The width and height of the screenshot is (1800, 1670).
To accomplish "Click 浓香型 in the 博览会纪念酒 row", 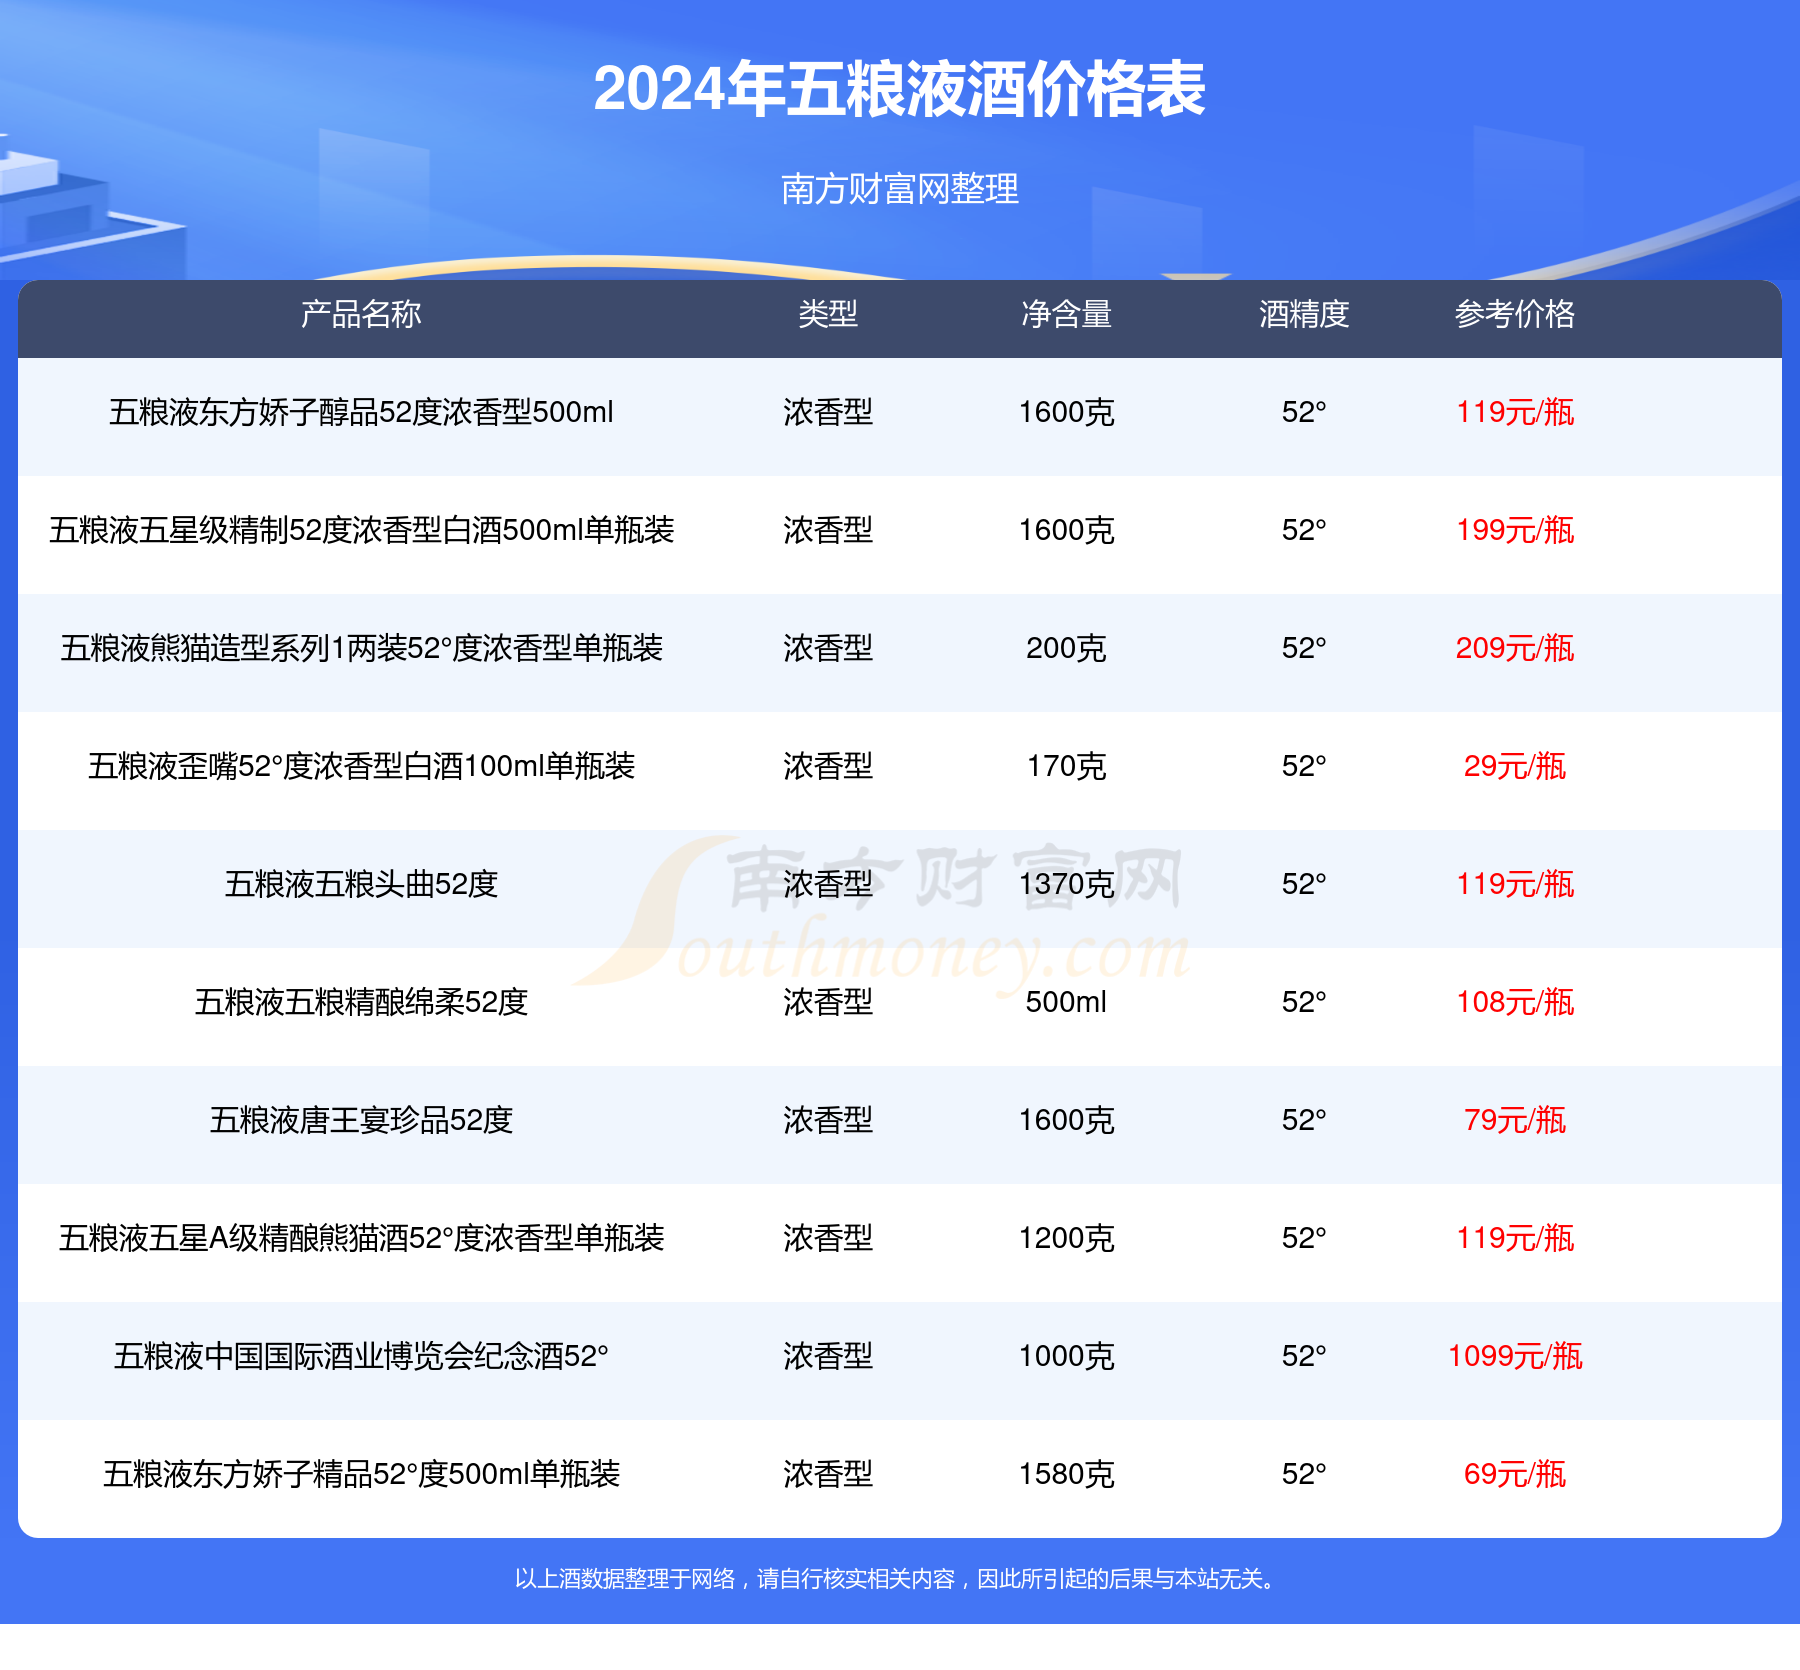I will (828, 1356).
